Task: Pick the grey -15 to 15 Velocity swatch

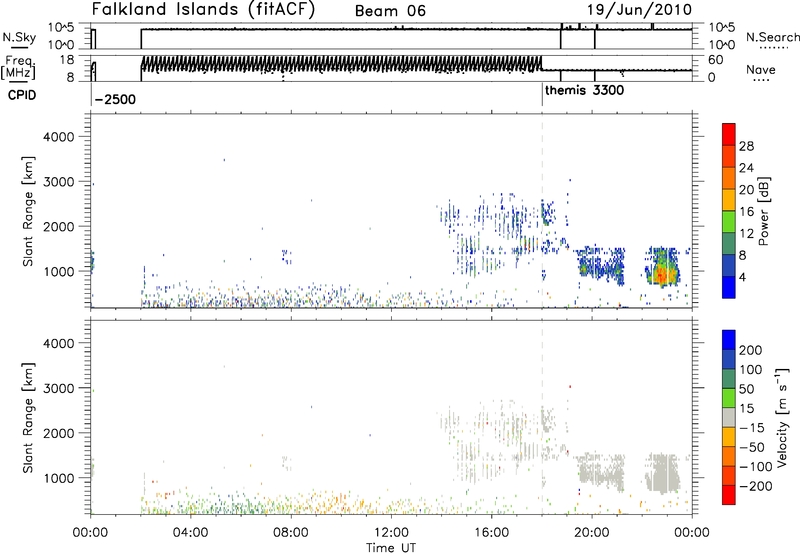Action: 729,417
